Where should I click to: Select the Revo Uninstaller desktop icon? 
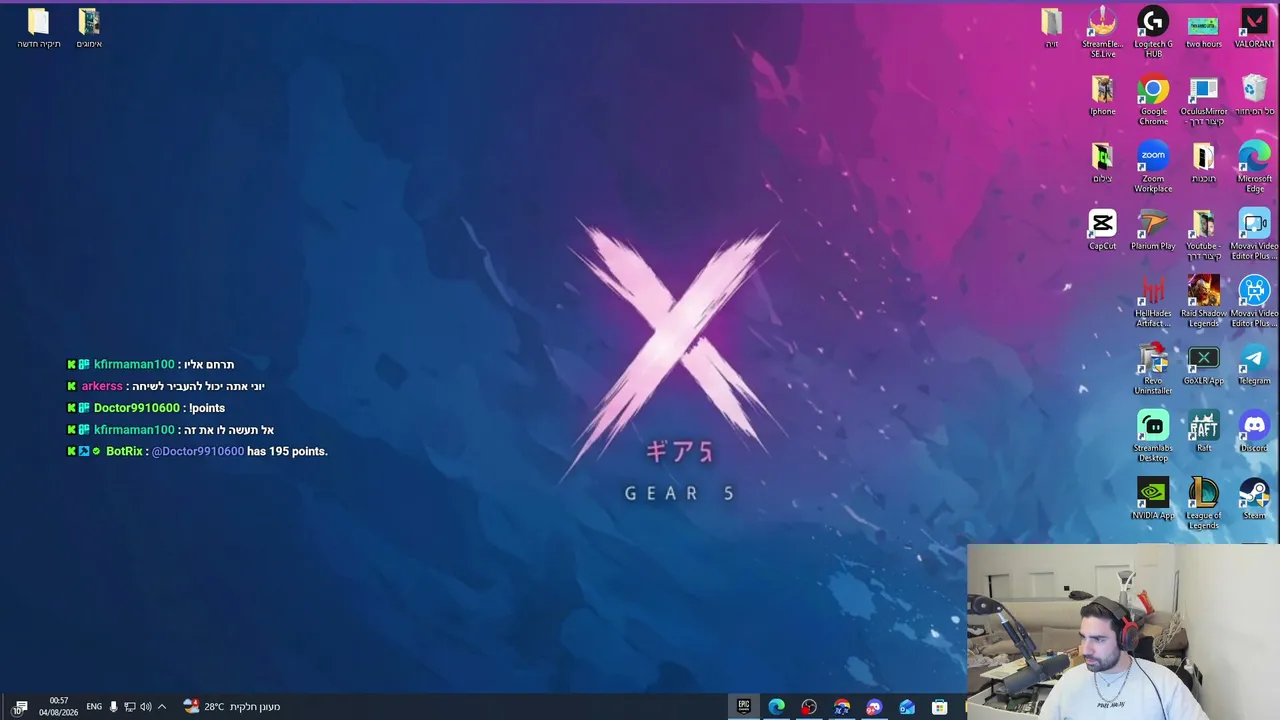1153,369
